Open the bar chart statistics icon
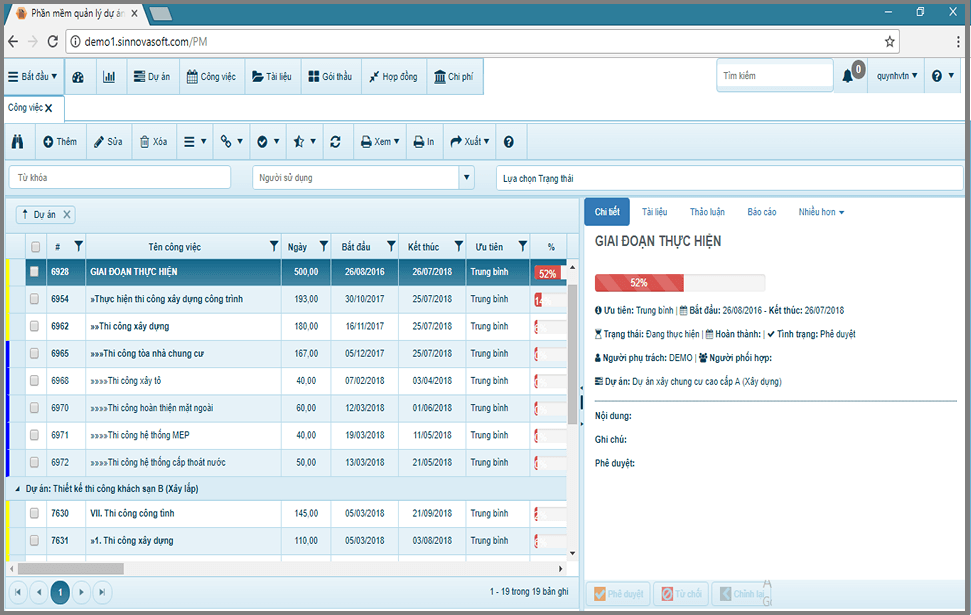The width and height of the screenshot is (971, 615). click(x=109, y=77)
